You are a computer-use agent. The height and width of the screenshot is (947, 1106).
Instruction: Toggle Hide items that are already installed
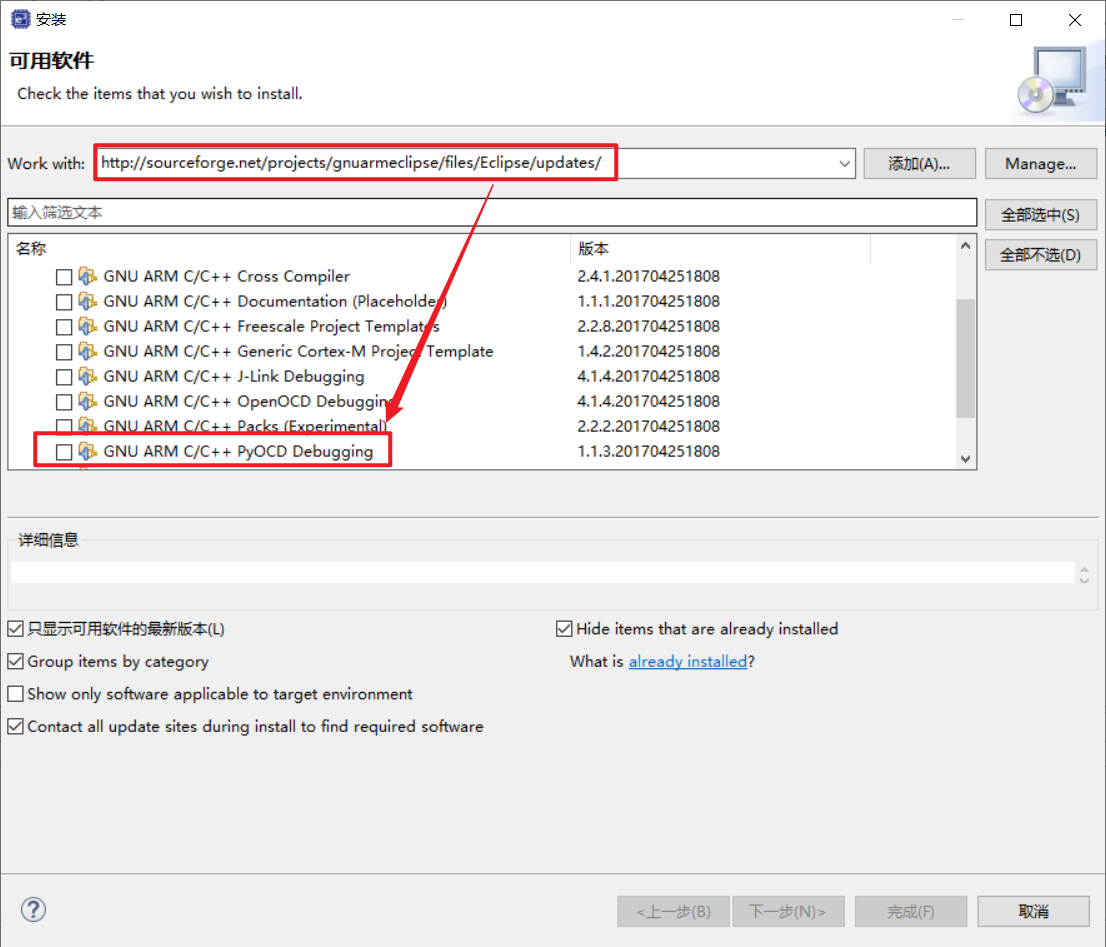[x=564, y=628]
